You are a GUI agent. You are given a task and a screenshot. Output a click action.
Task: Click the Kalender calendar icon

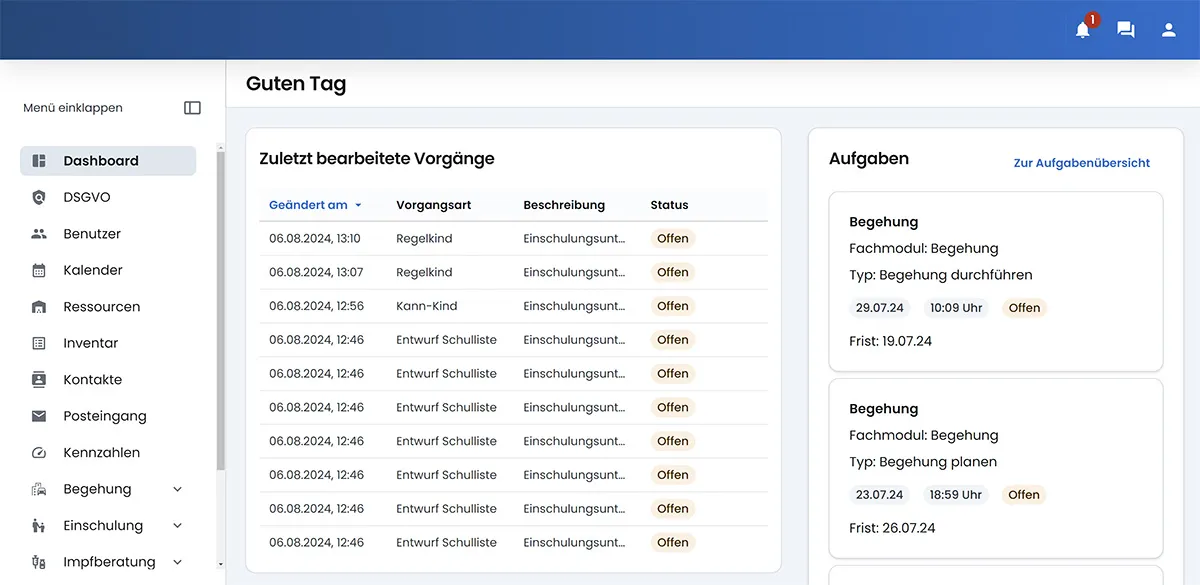pyautogui.click(x=39, y=270)
